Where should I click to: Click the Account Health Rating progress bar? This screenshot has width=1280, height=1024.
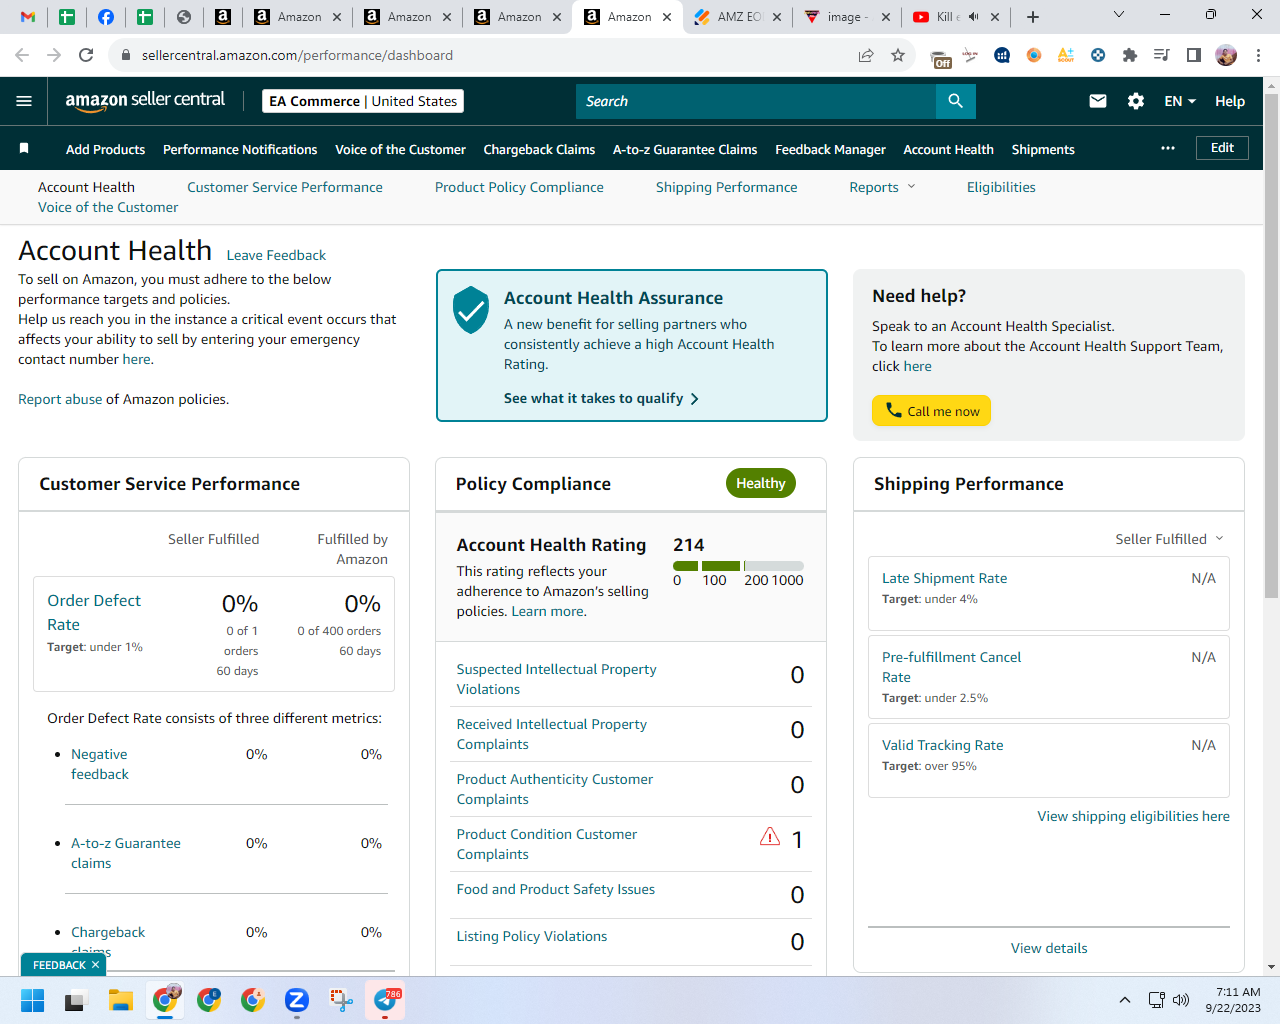point(738,566)
